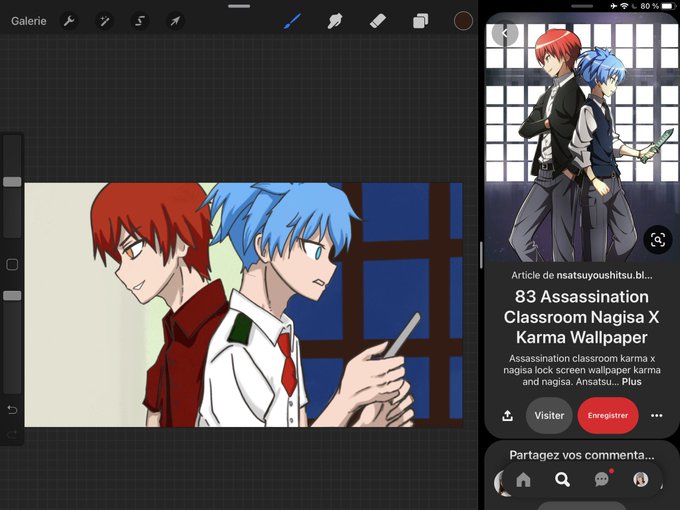Expand description with Plus
Viewport: 680px width, 510px height.
tap(631, 382)
